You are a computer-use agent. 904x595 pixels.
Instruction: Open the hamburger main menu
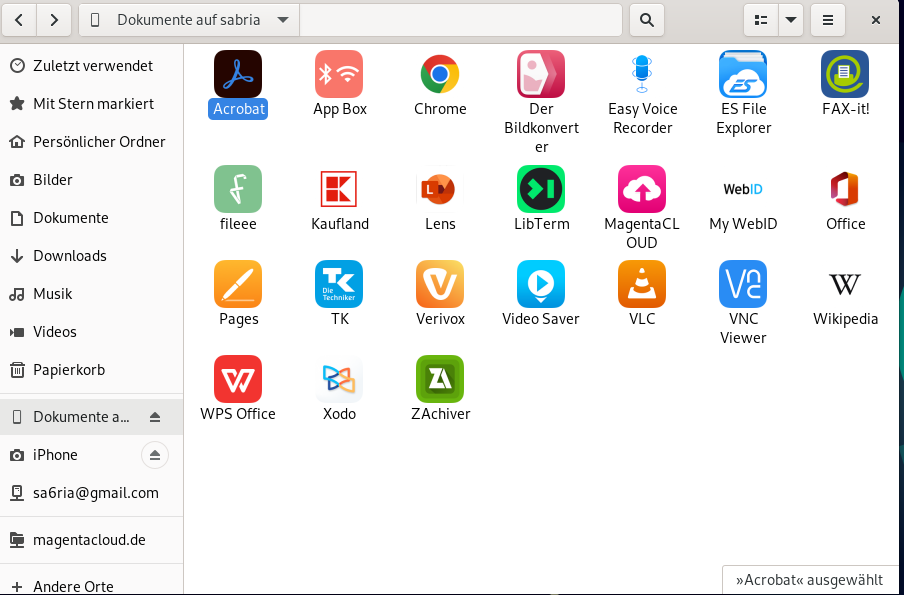pyautogui.click(x=827, y=20)
